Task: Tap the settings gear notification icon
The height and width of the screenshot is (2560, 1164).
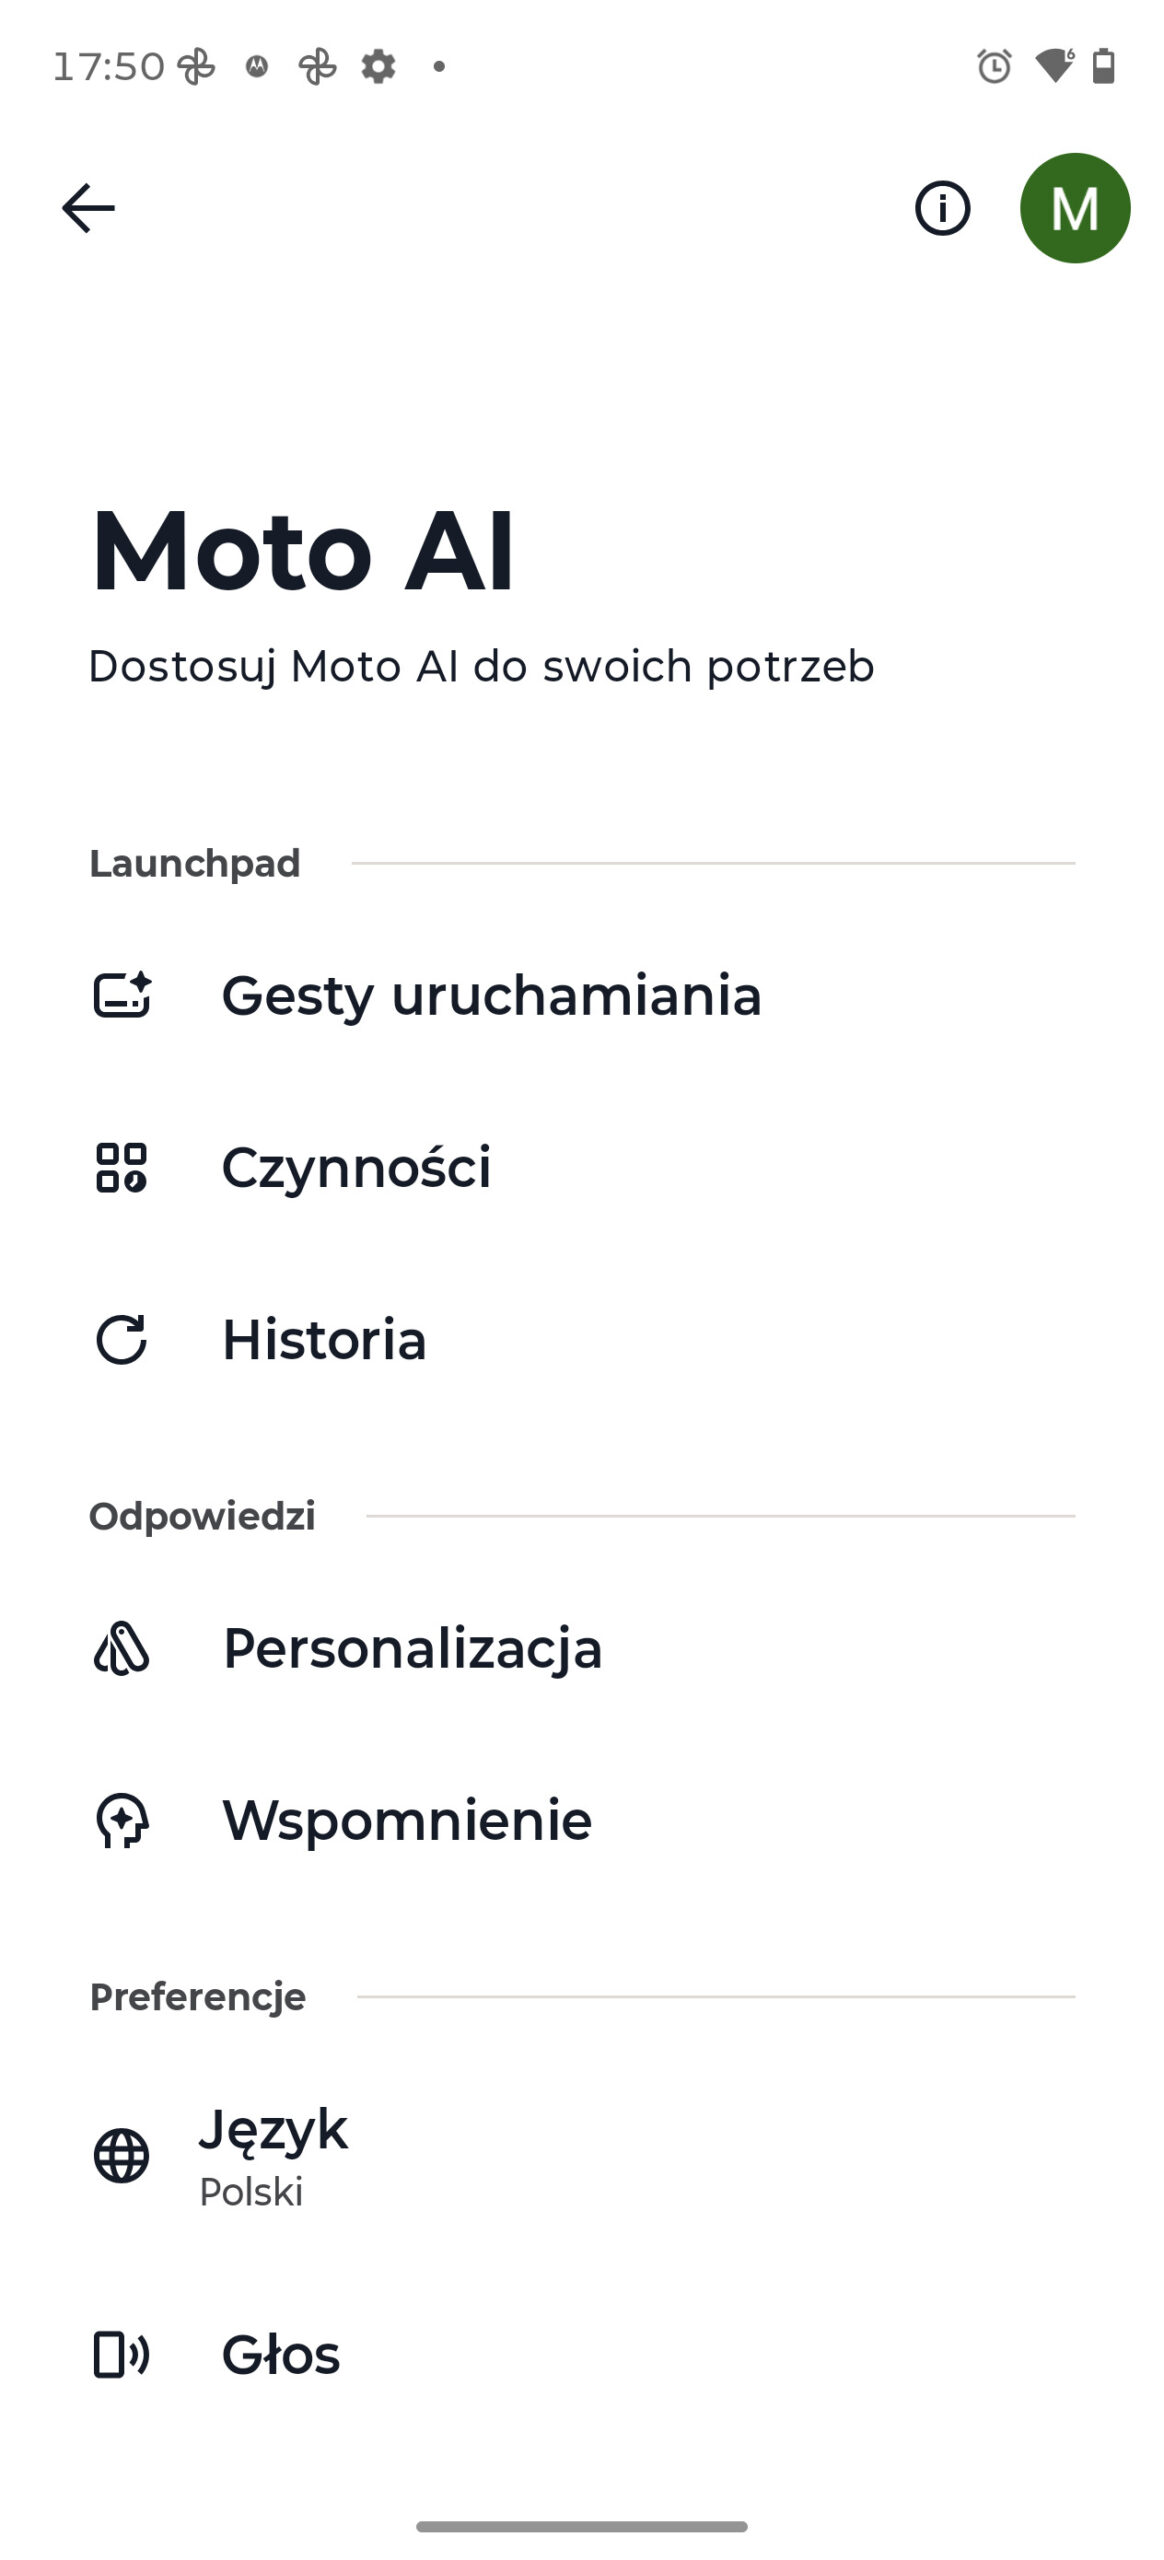Action: point(378,66)
